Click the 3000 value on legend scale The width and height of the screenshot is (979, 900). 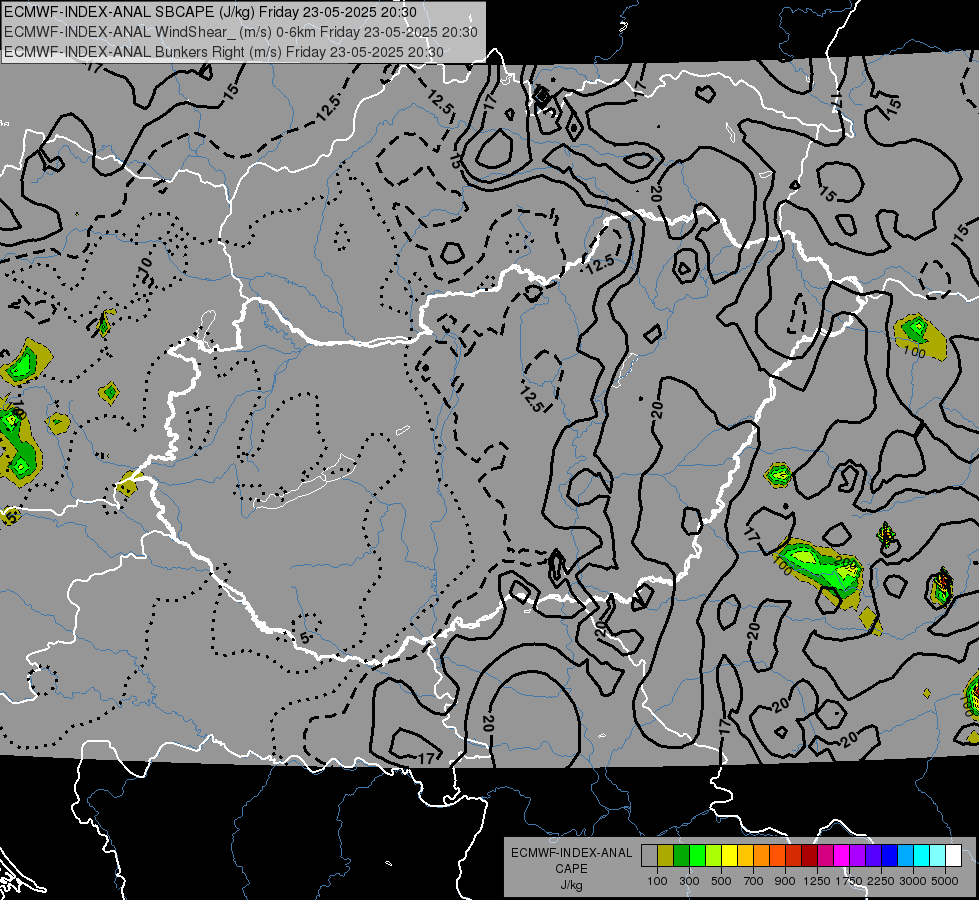913,881
